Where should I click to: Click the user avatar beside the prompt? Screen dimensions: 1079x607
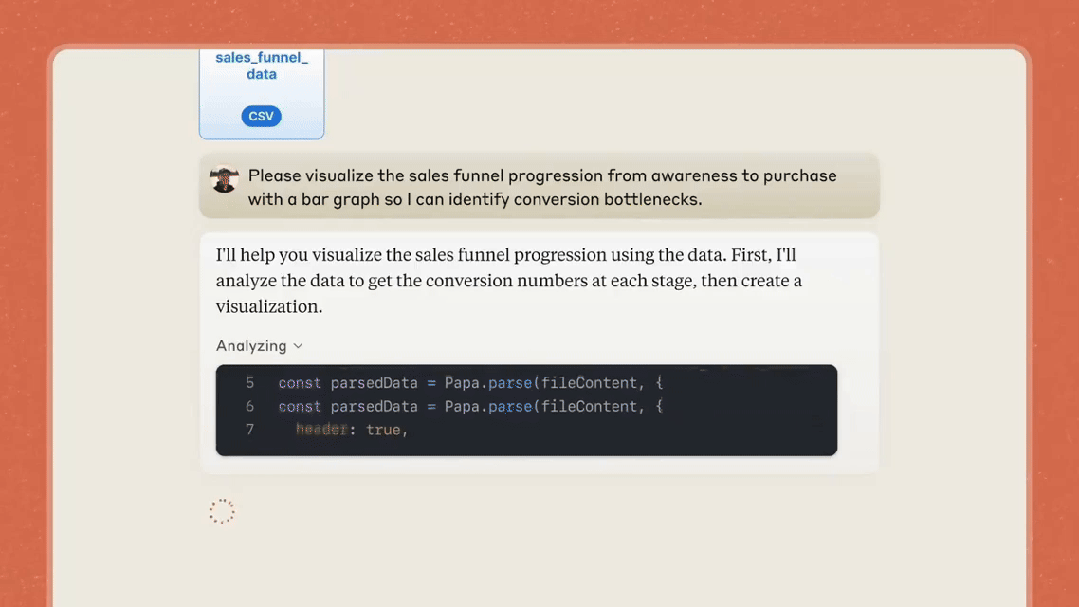[224, 179]
